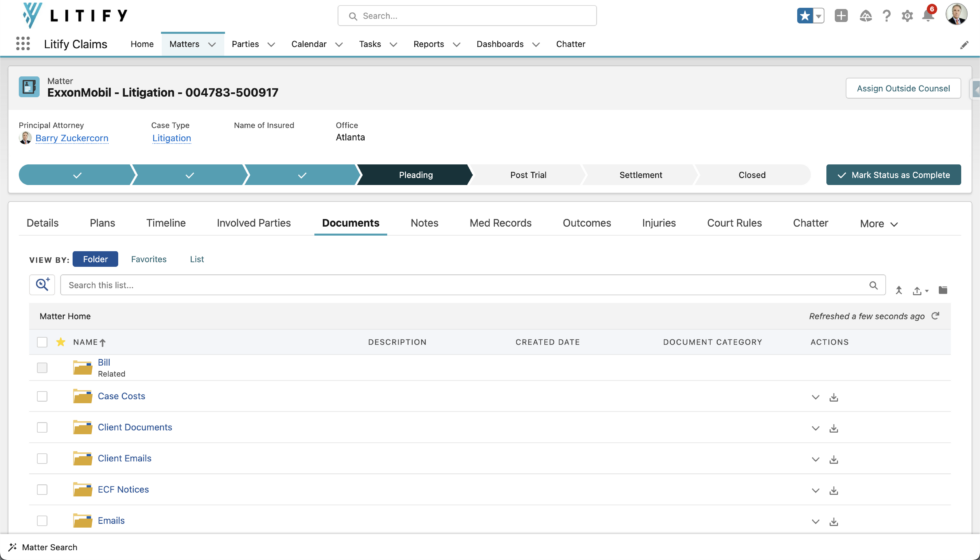Expand the Reports nav dropdown arrow

456,44
